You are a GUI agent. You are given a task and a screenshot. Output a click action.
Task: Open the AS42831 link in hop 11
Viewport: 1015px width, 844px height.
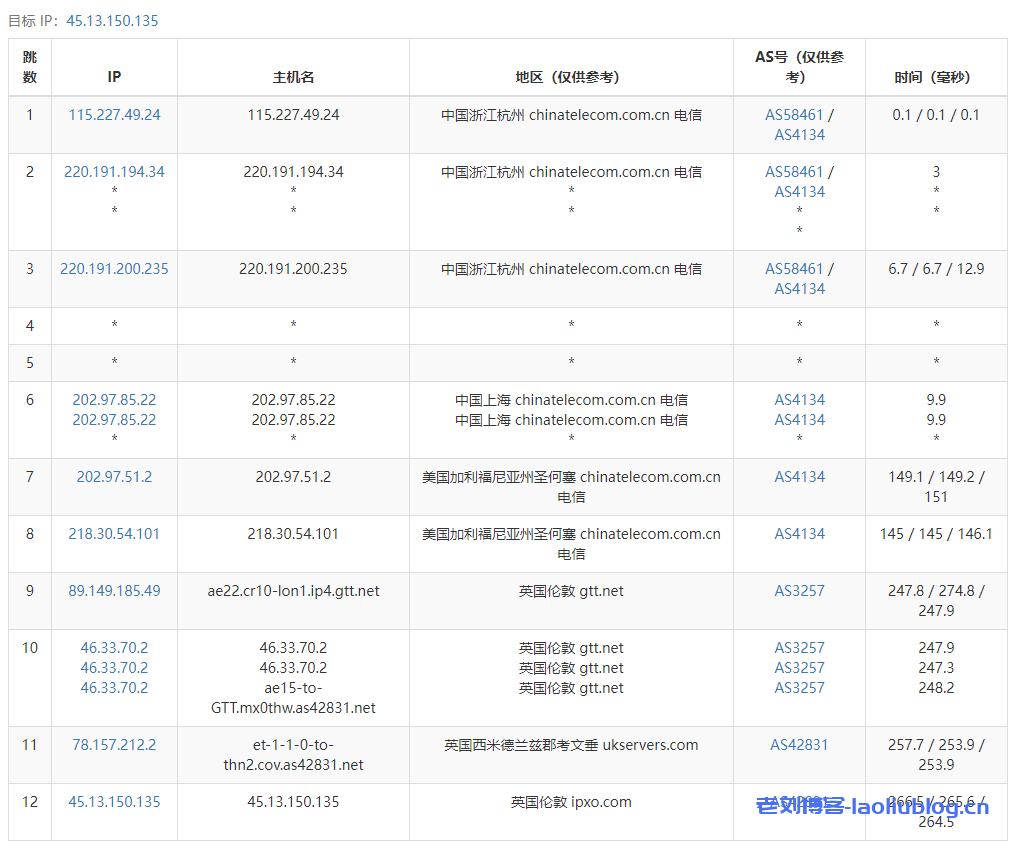pyautogui.click(x=799, y=745)
